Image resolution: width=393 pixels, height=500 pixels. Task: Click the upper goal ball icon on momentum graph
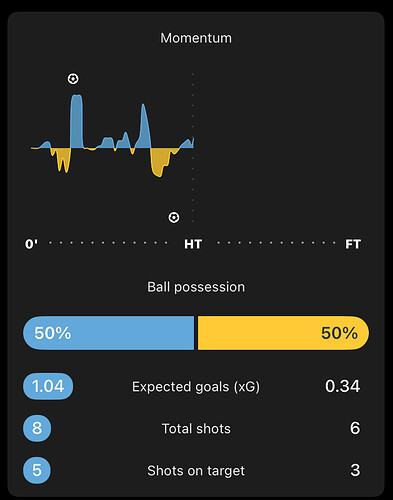click(x=73, y=79)
